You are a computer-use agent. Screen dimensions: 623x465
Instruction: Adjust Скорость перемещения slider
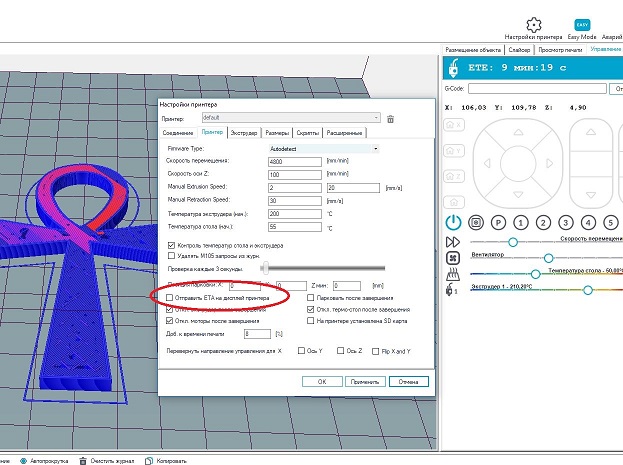pyautogui.click(x=513, y=242)
